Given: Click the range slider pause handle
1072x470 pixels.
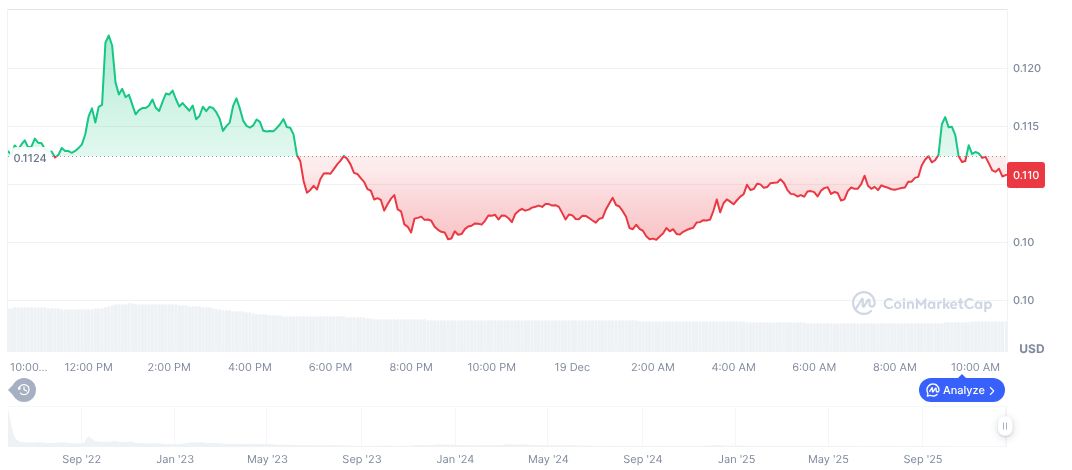Looking at the screenshot, I should [x=1005, y=426].
